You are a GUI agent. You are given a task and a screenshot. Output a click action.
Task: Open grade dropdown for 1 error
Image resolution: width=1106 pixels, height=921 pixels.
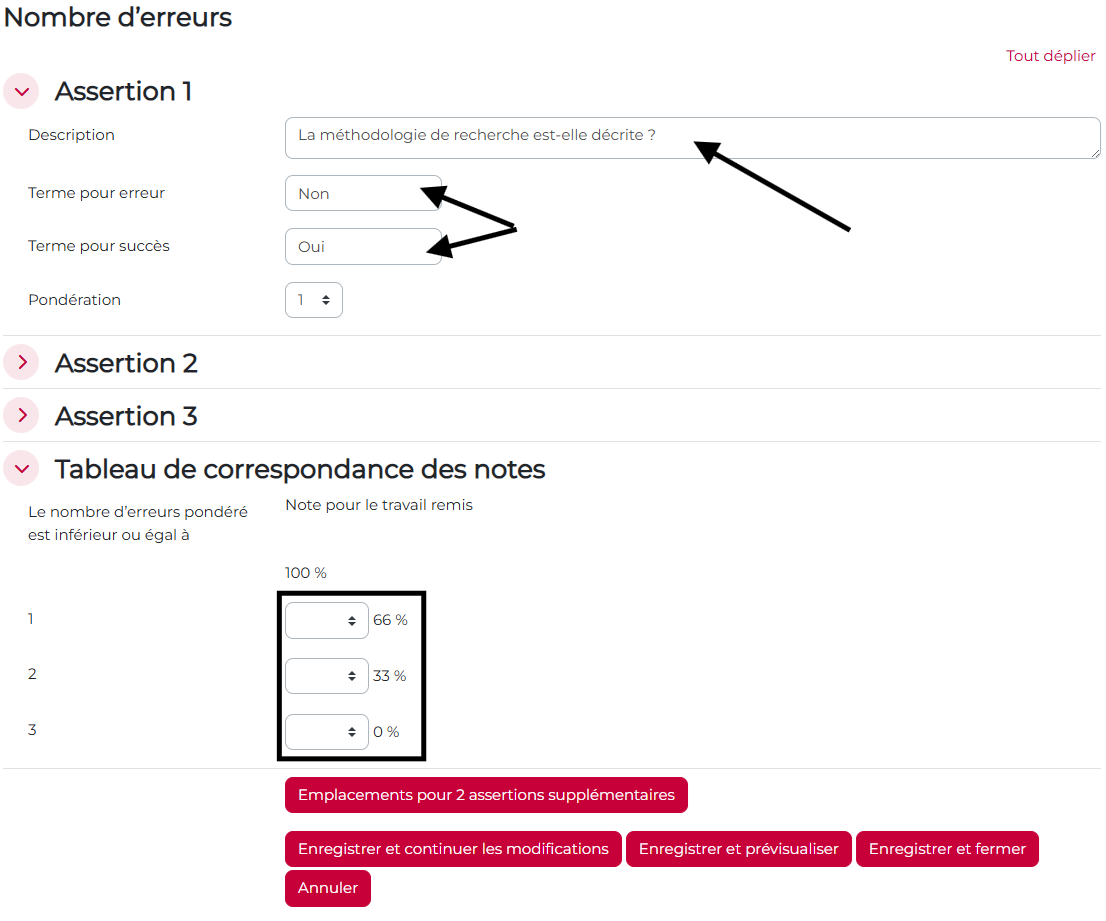[326, 621]
